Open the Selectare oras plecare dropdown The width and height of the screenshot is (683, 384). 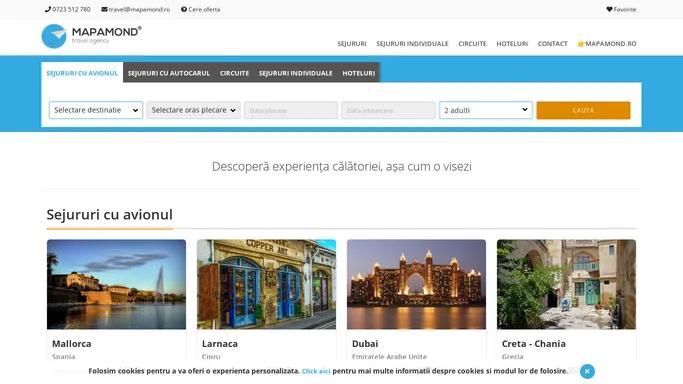(x=193, y=110)
